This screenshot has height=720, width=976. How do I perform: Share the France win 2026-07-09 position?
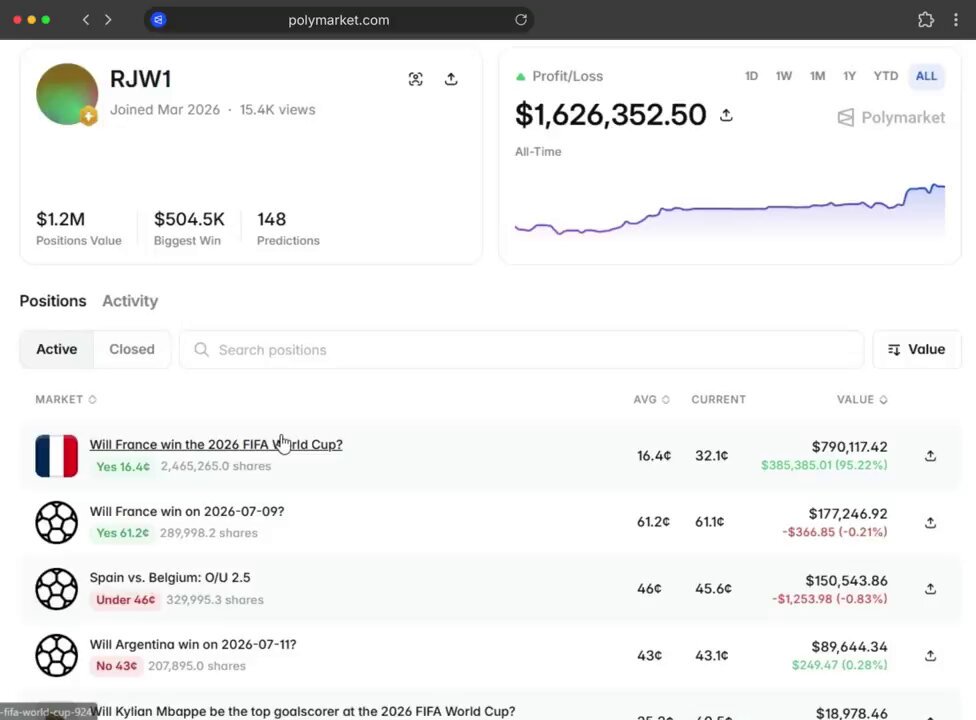(930, 523)
